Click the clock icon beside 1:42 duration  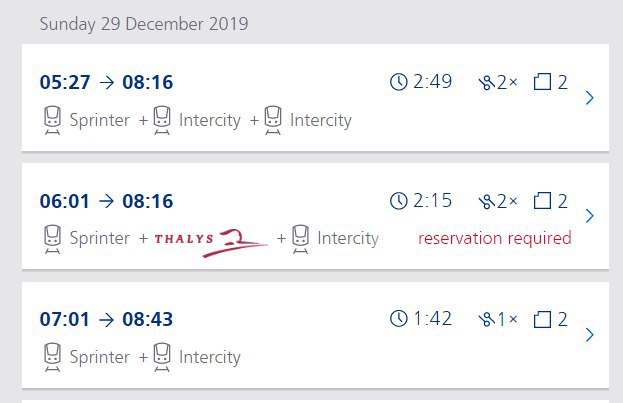click(x=399, y=319)
